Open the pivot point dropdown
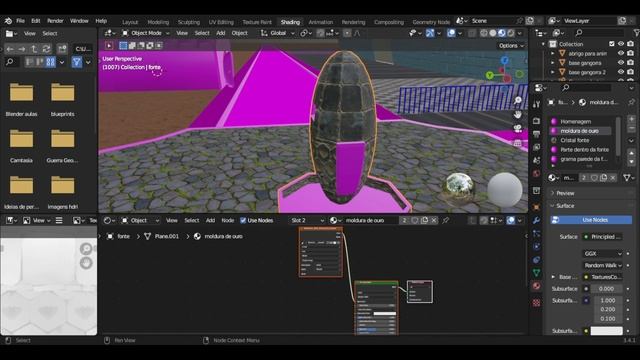 305,33
